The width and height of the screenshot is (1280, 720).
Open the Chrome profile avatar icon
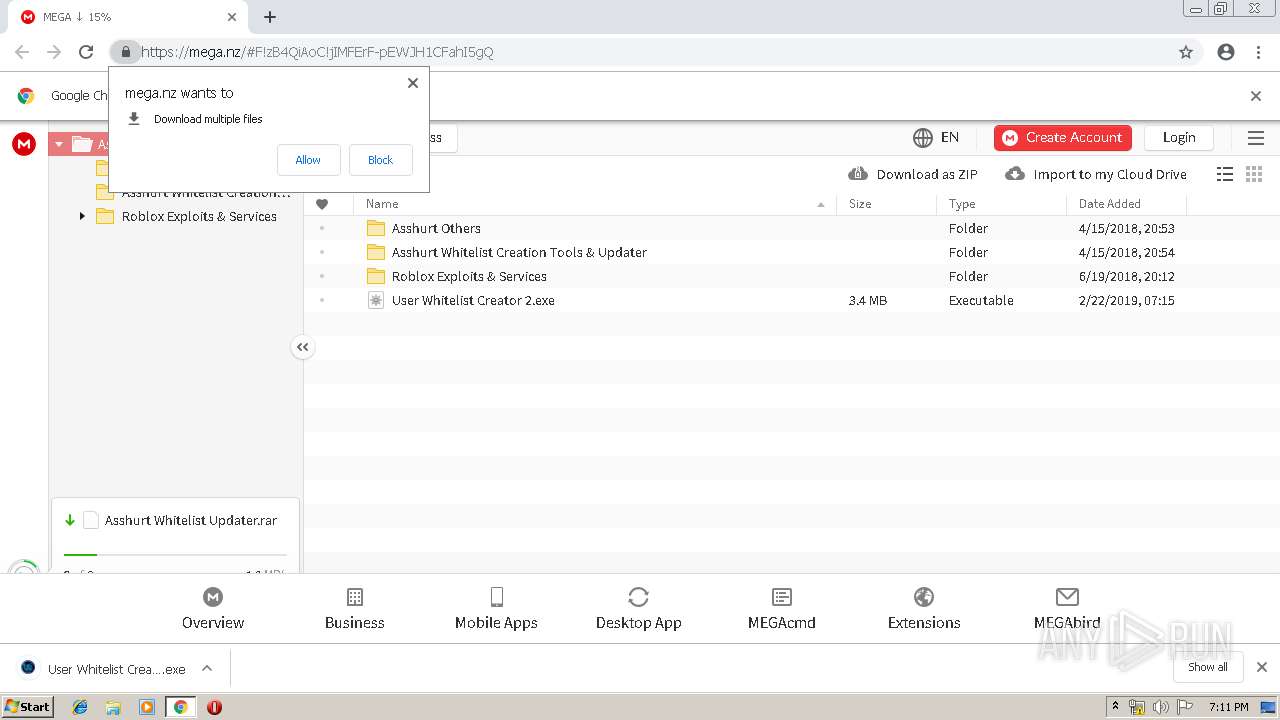[1226, 52]
